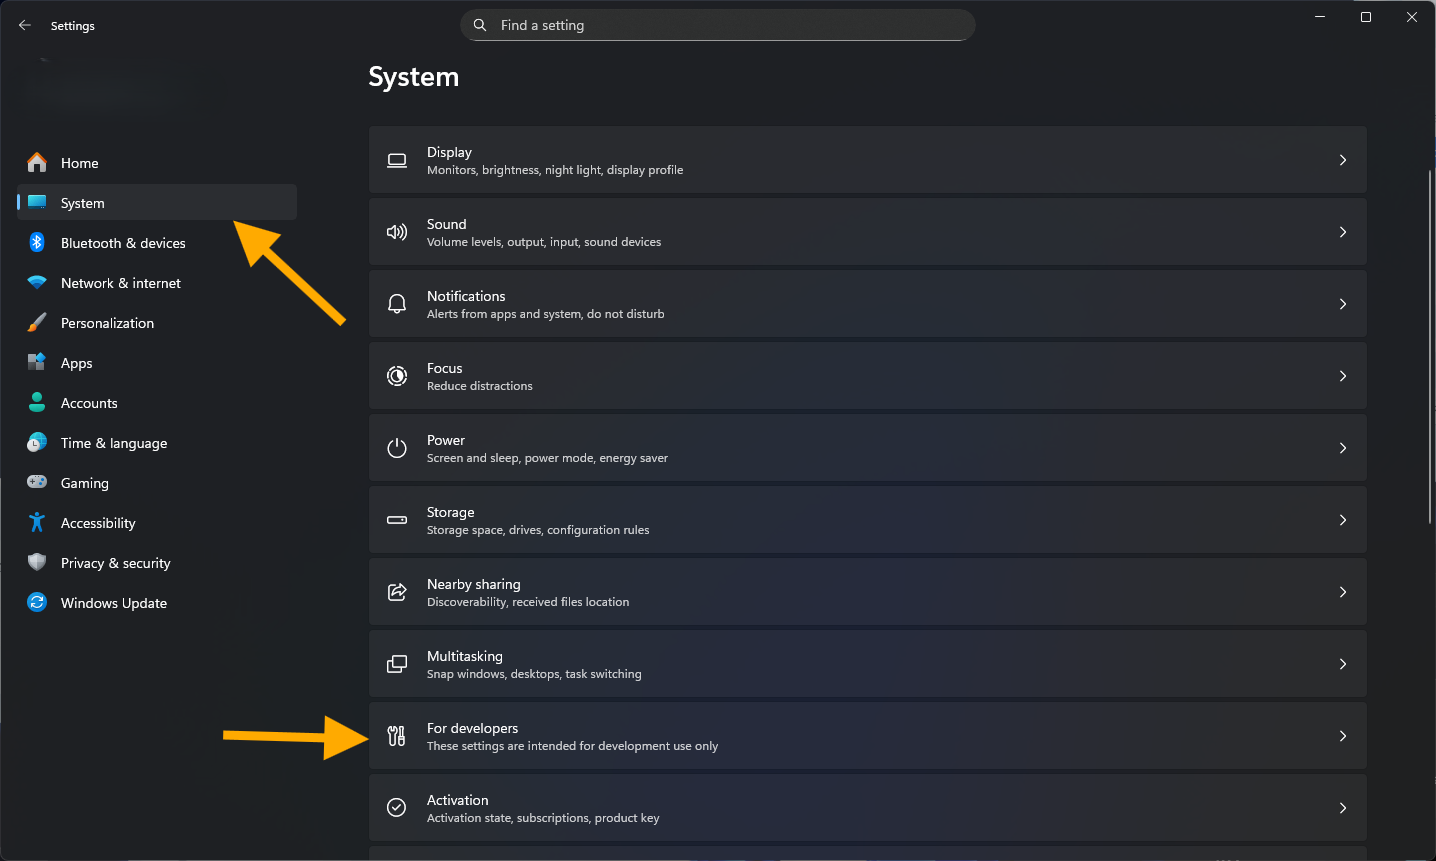Click the Bluetooth & devices sidebar icon
Viewport: 1436px width, 861px height.
[37, 242]
